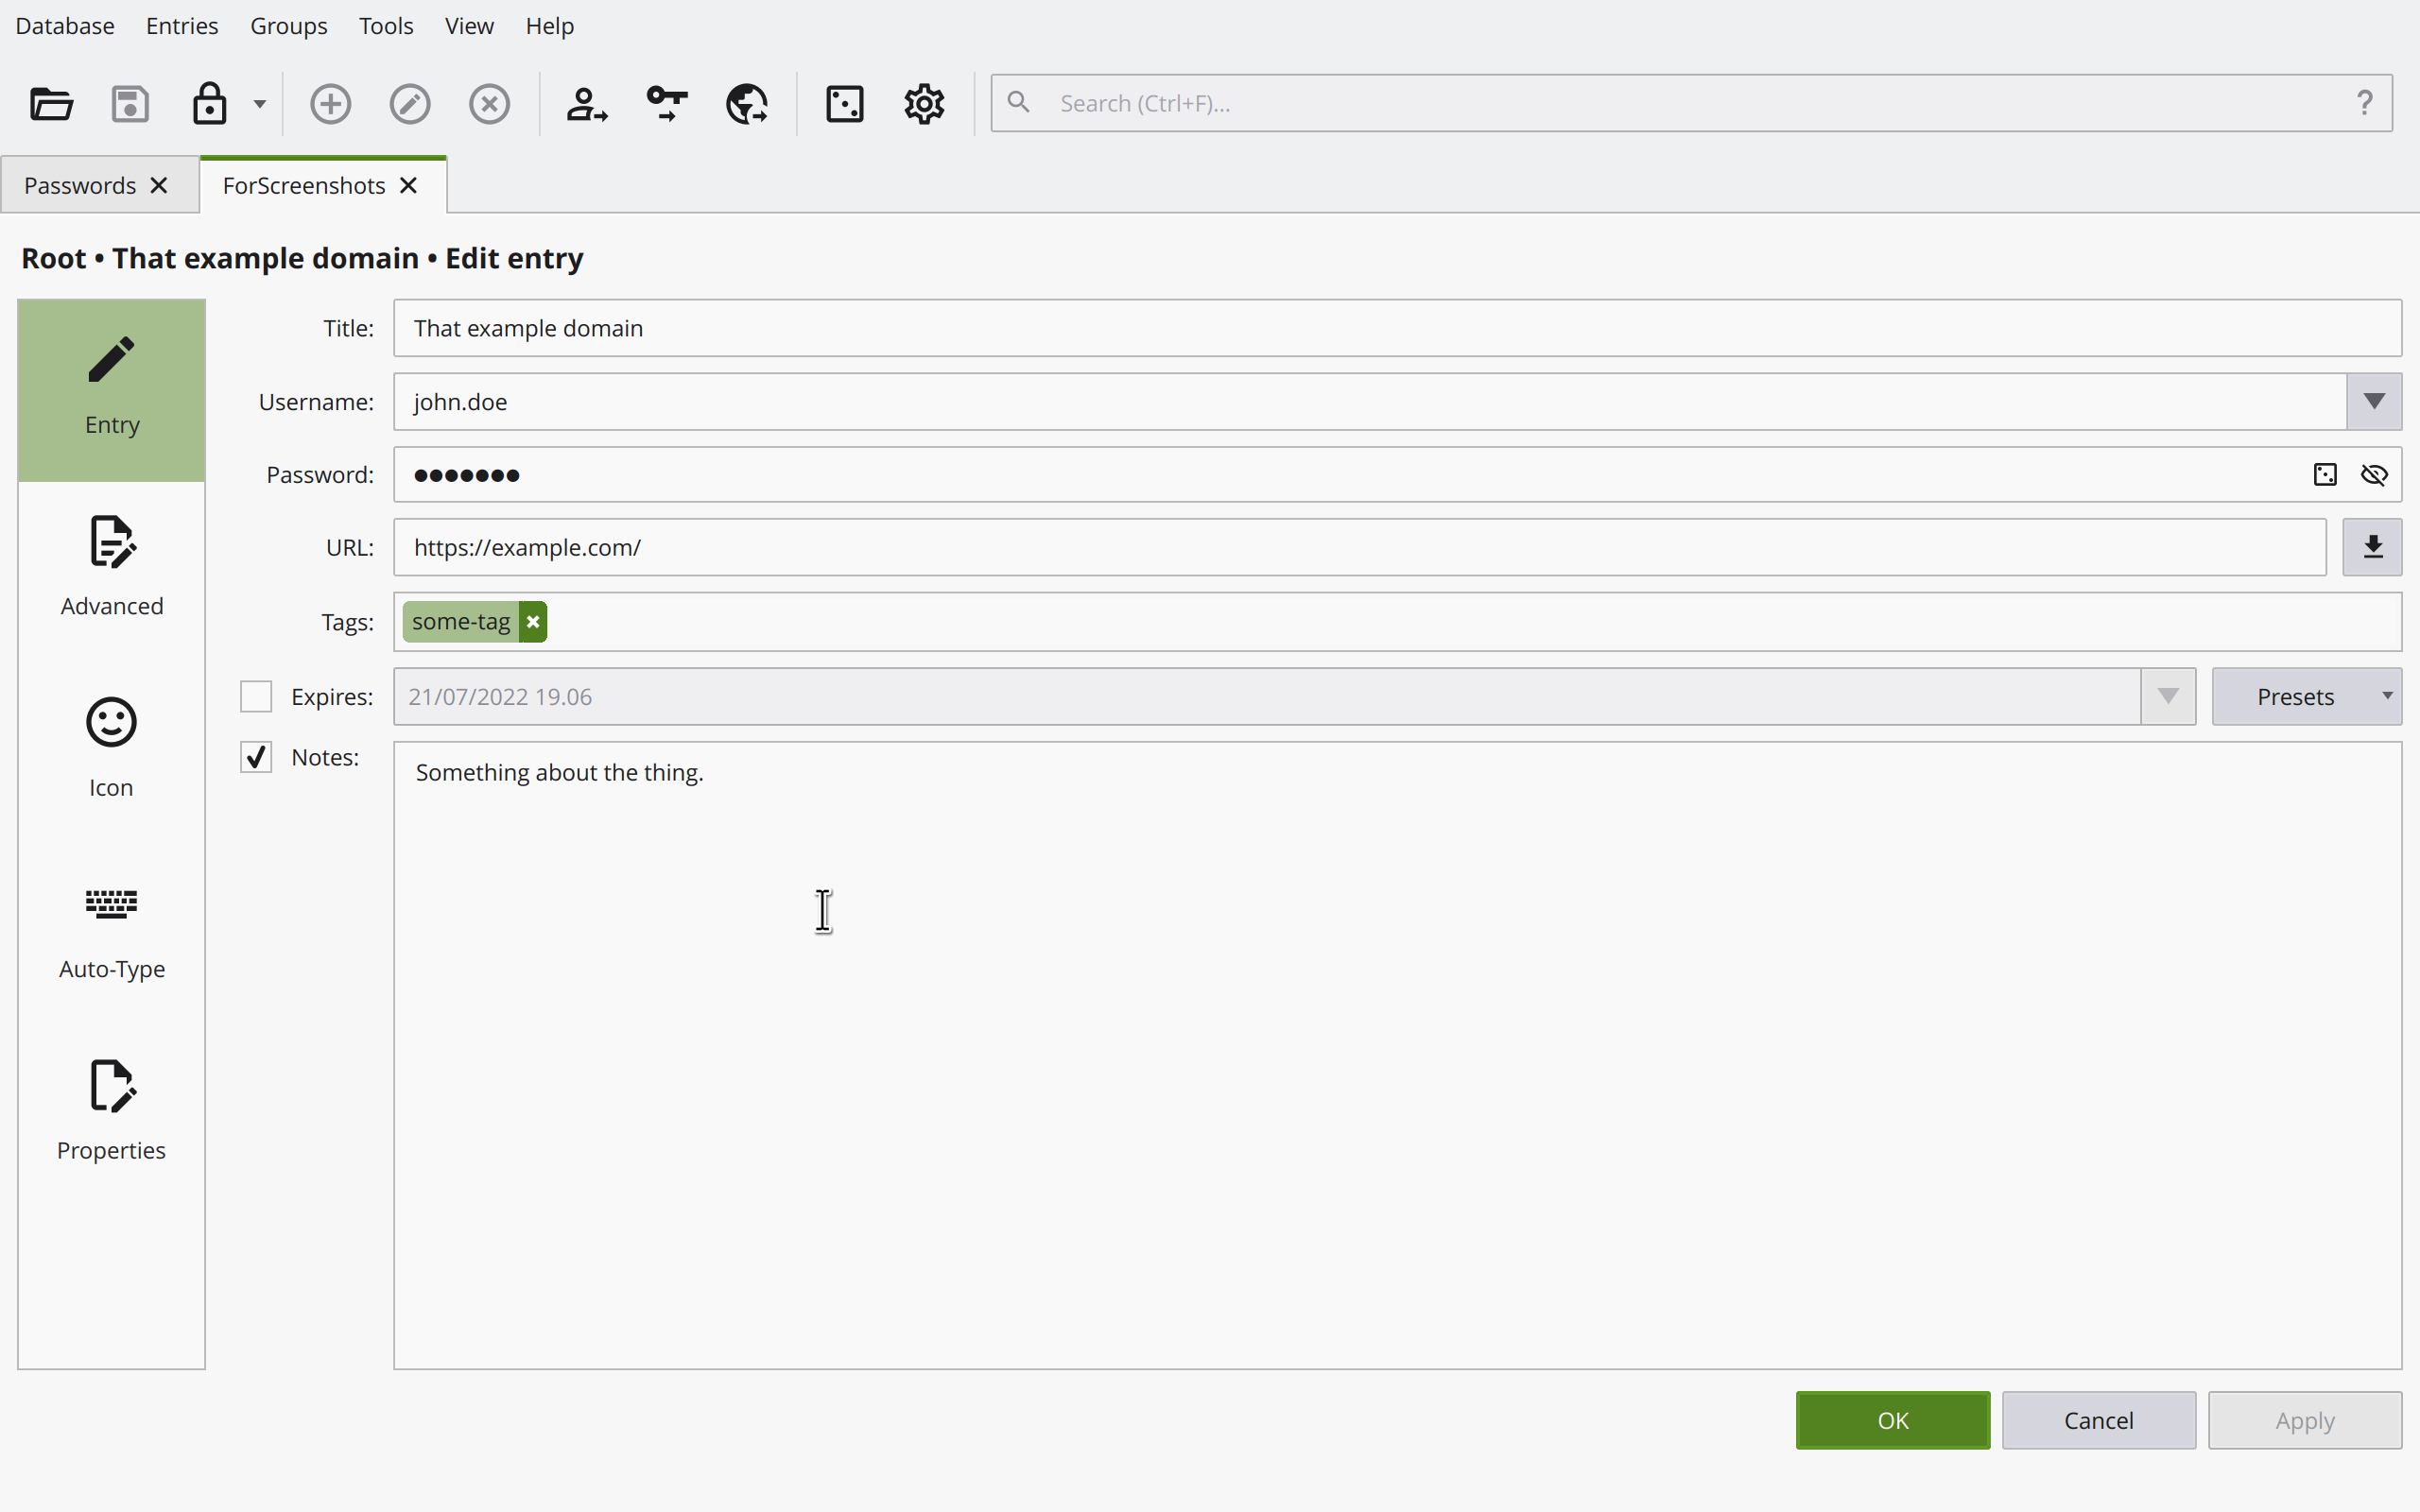The image size is (2420, 1512).
Task: Enable the Expires checkbox
Action: tap(255, 695)
